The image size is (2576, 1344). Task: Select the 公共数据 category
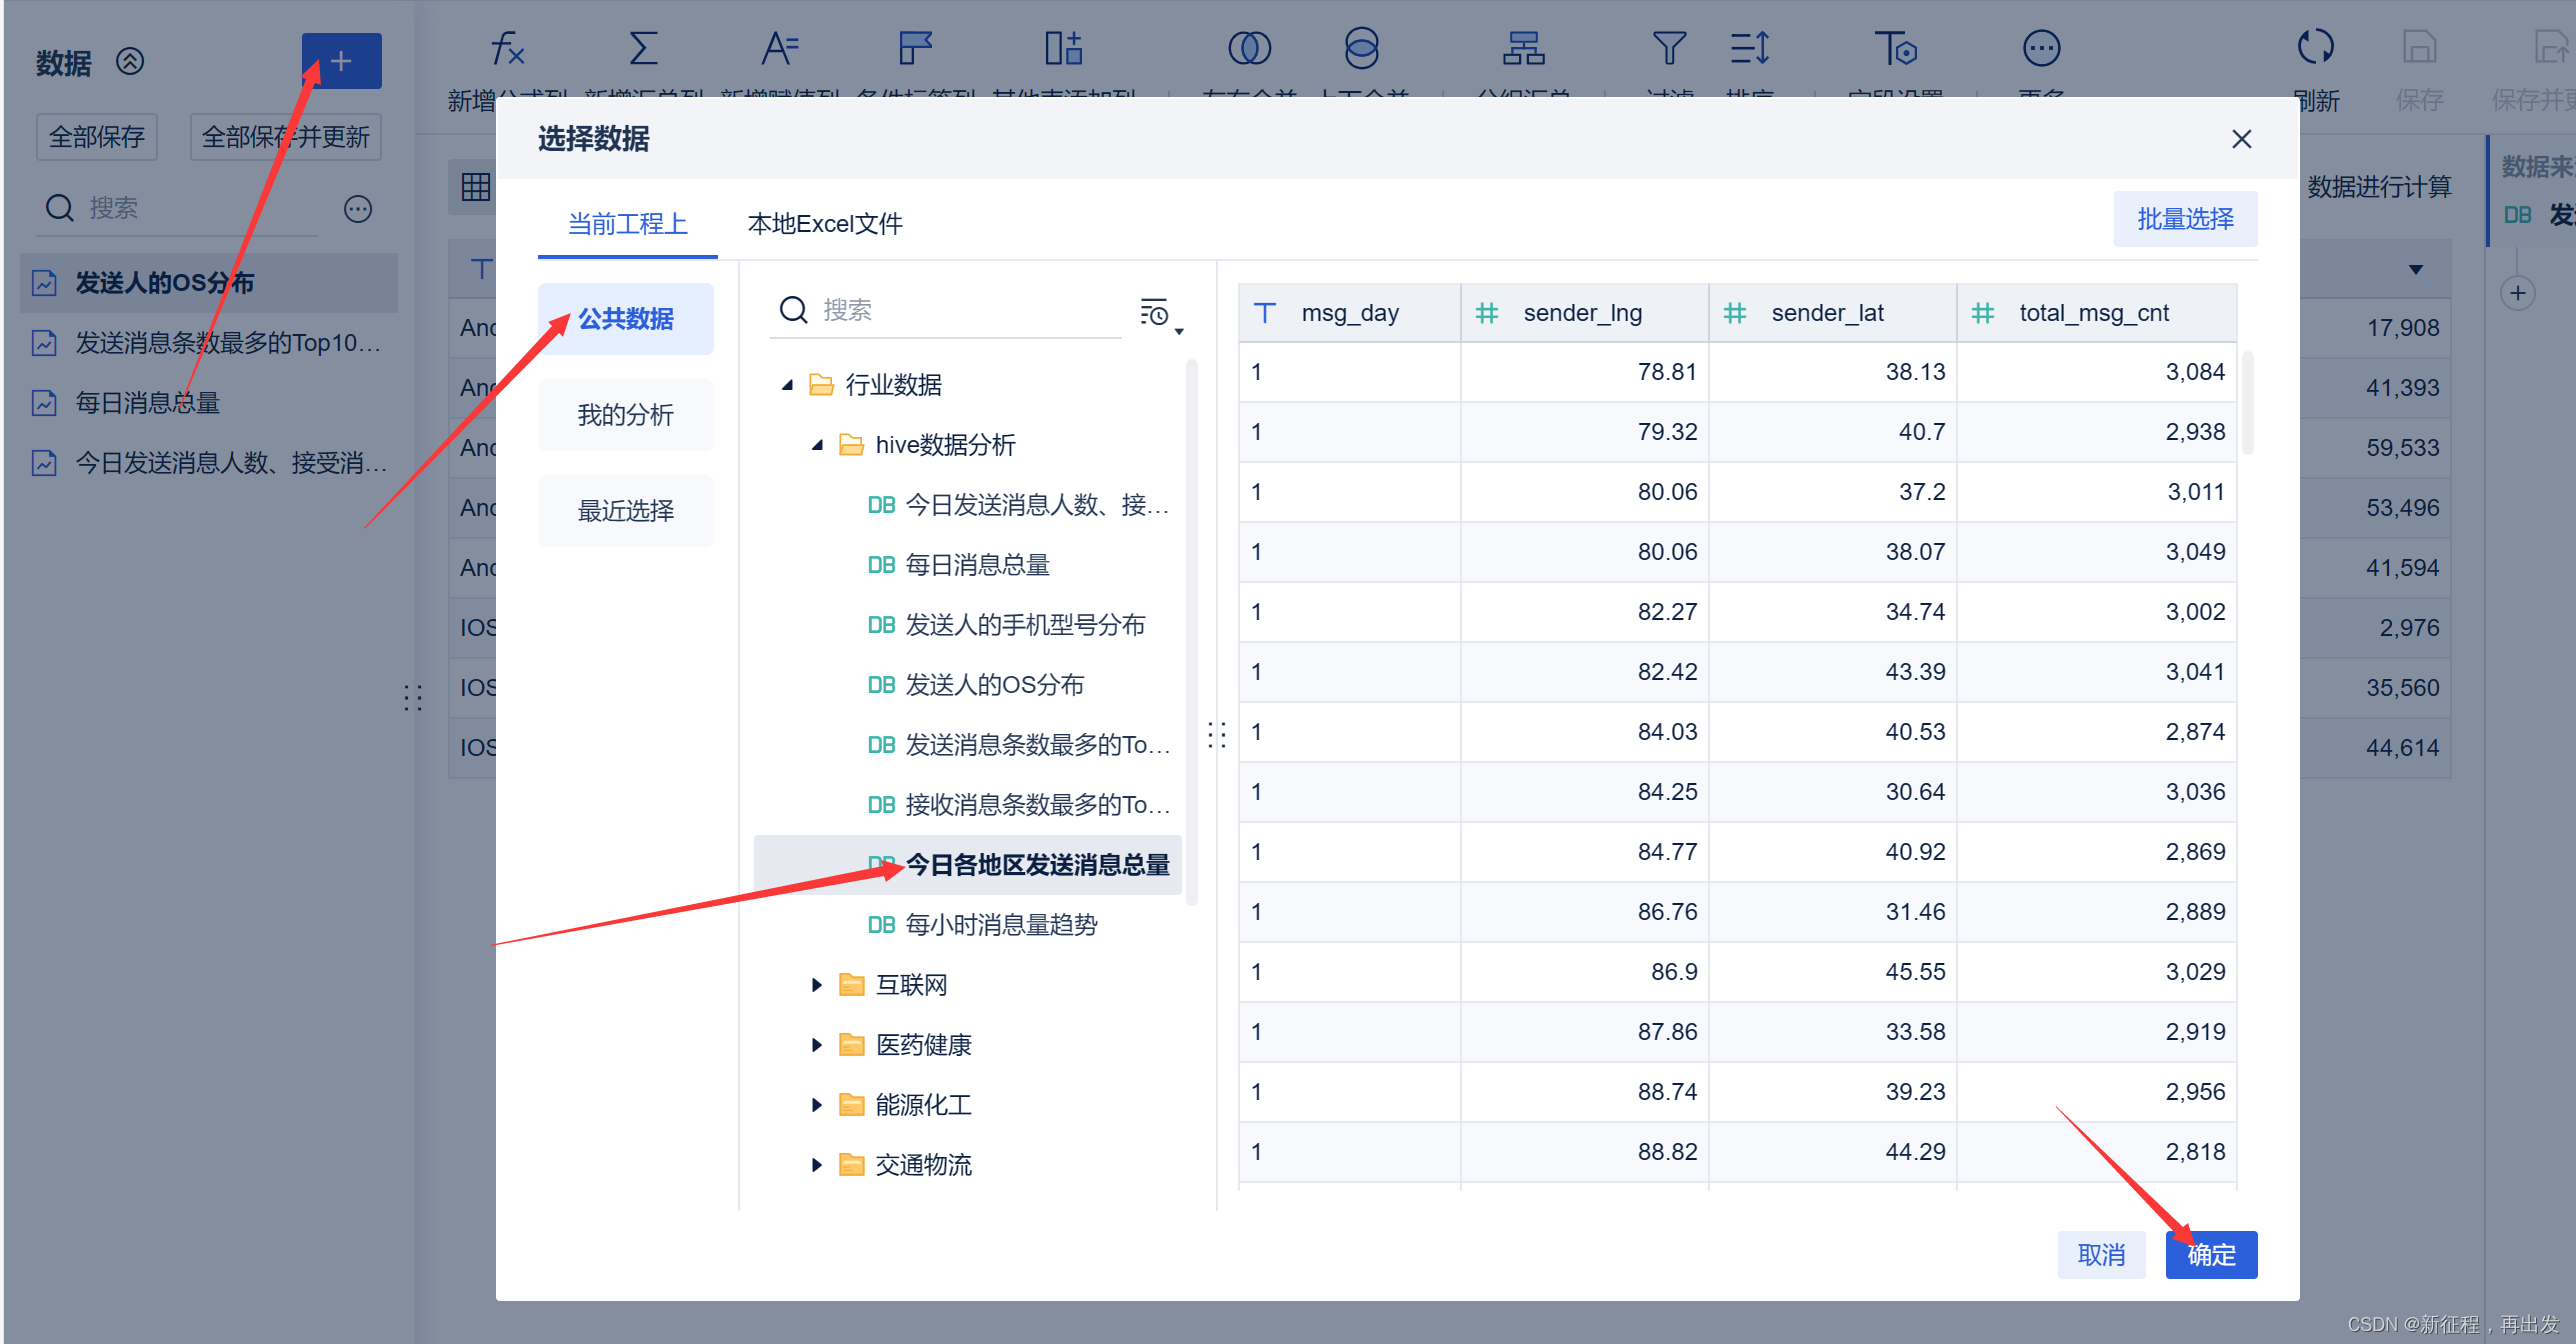tap(625, 319)
